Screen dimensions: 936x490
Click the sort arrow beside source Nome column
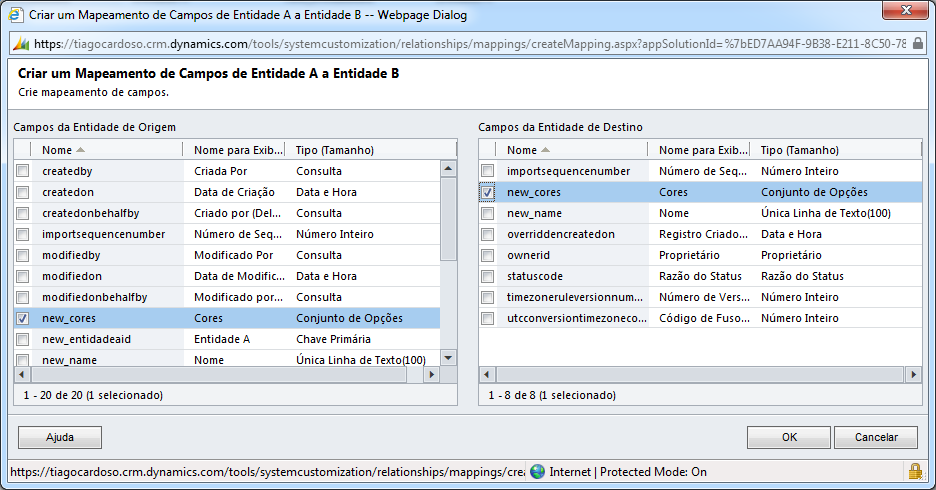[80, 150]
